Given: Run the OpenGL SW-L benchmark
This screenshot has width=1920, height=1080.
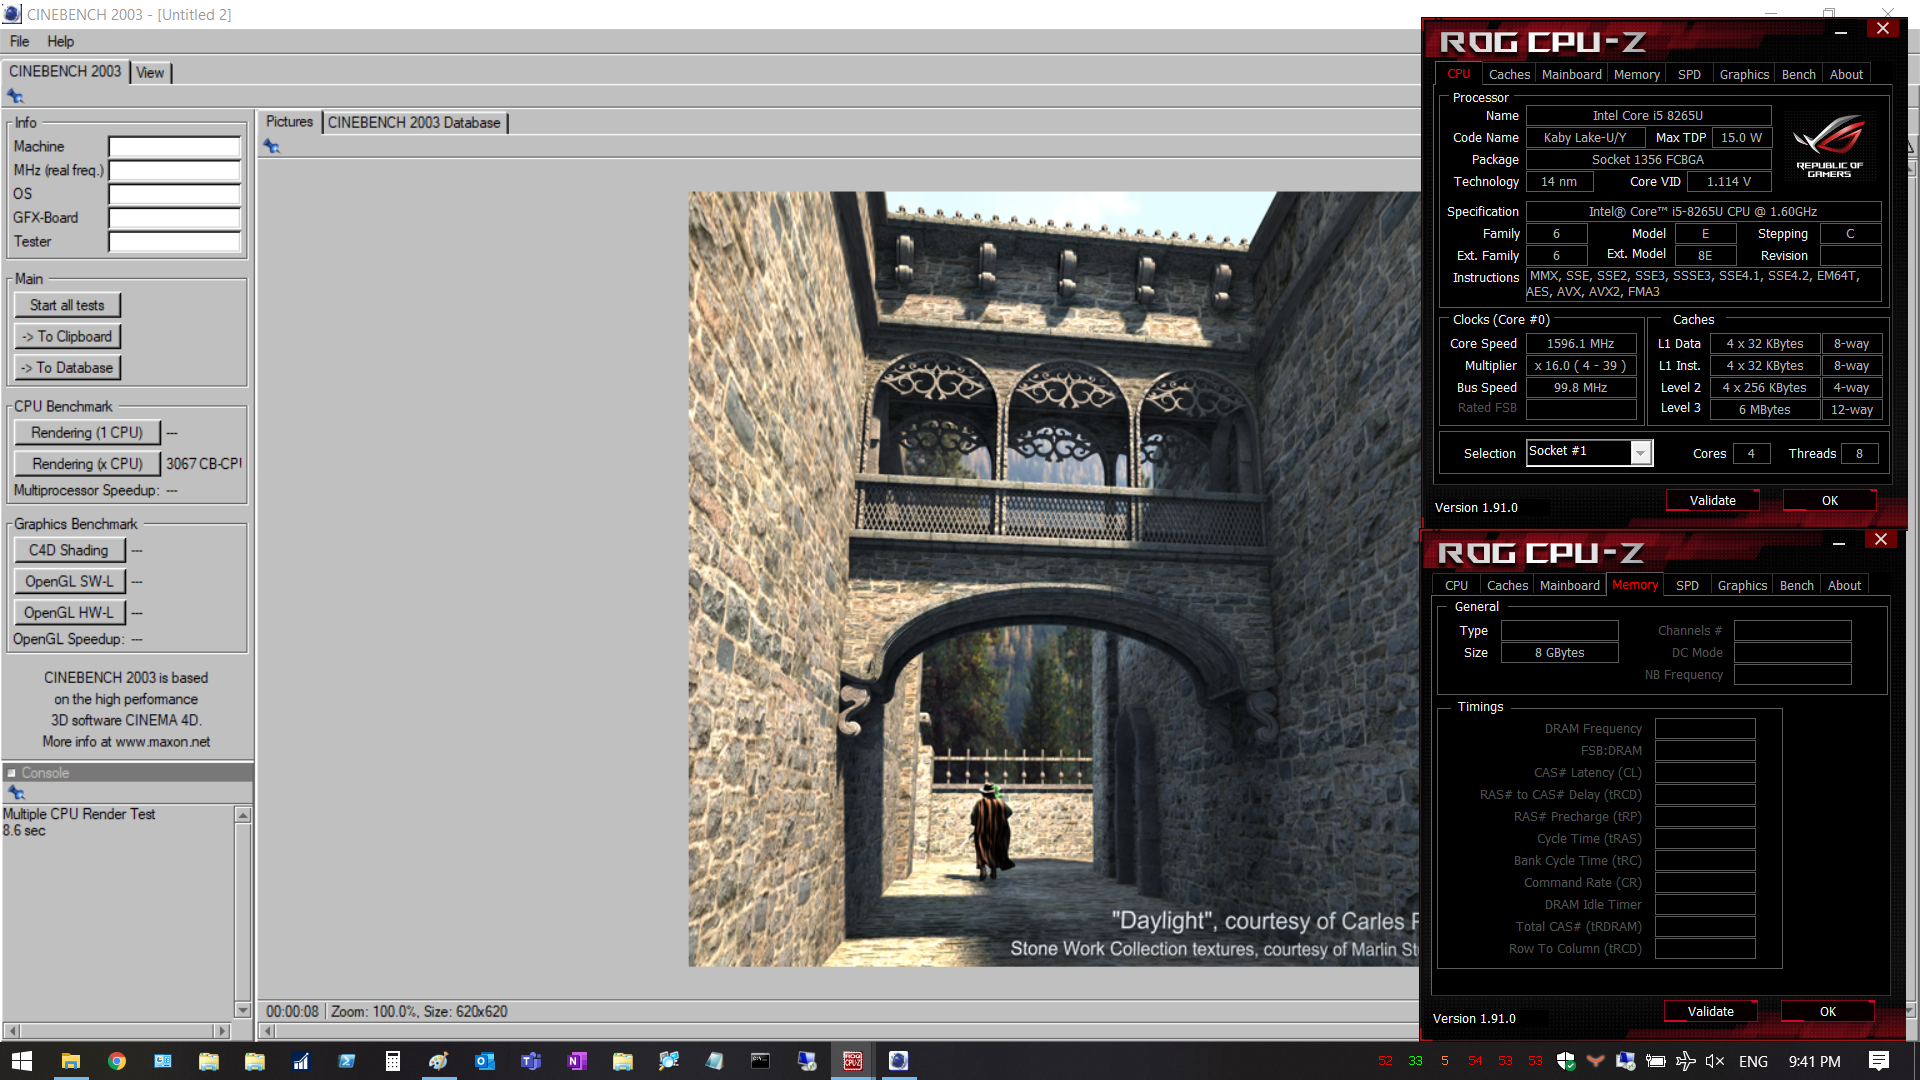Looking at the screenshot, I should (69, 581).
